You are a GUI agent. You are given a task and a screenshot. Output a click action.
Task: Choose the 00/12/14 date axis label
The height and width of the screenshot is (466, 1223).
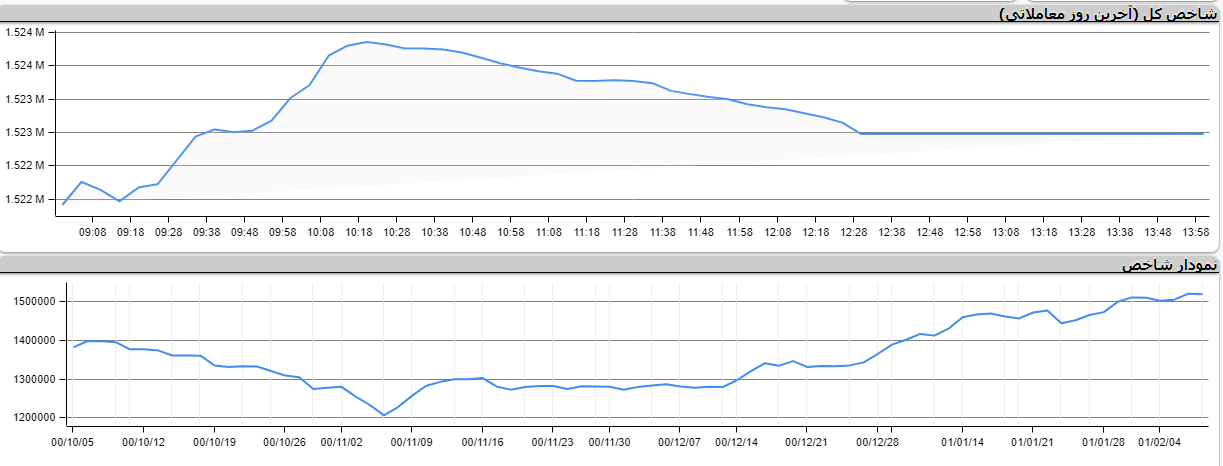[x=737, y=440]
